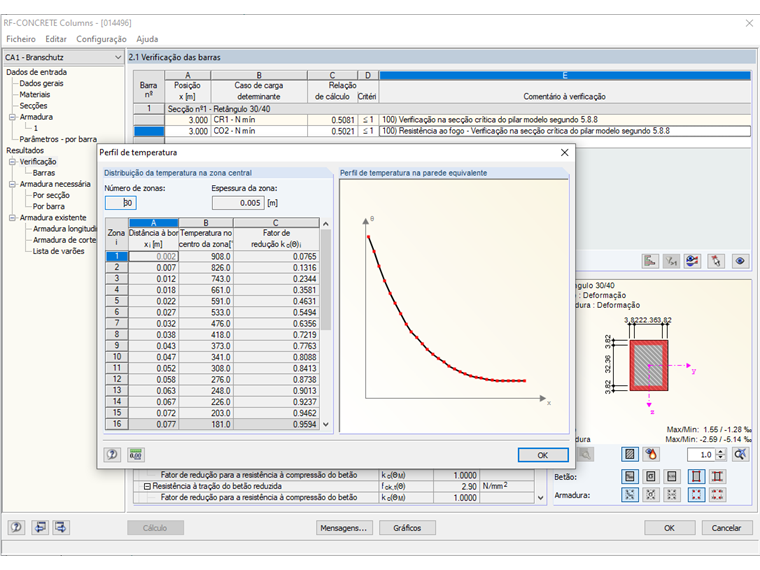Click the decimal places icon in the temperature dialog
This screenshot has width=760, height=570.
136,455
